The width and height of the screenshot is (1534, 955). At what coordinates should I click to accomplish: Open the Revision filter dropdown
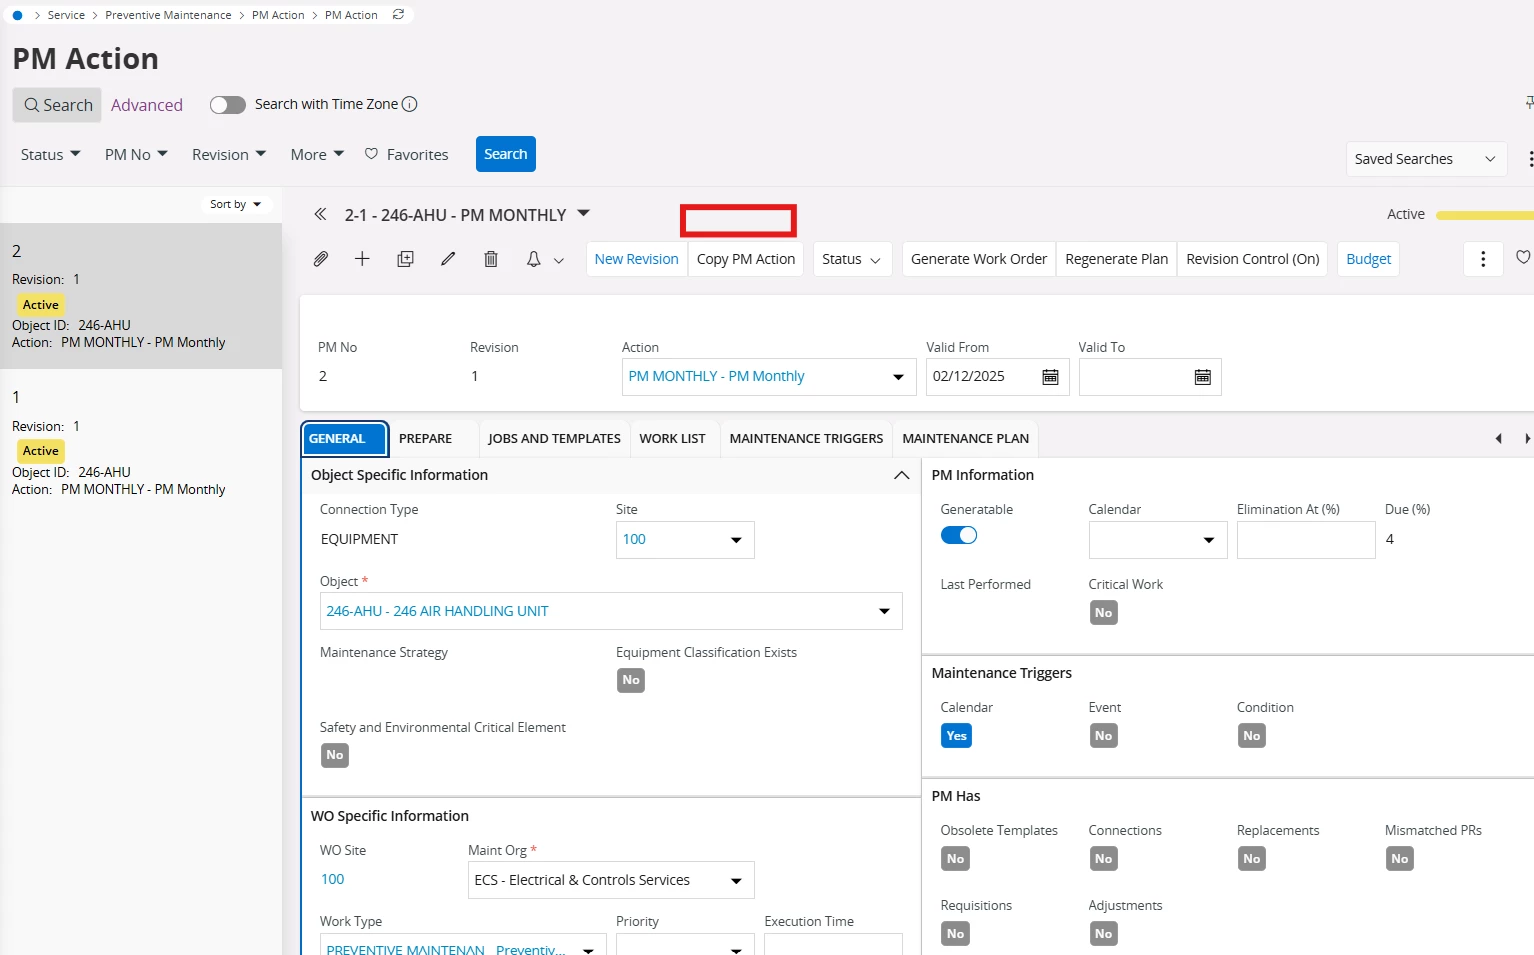(x=229, y=154)
